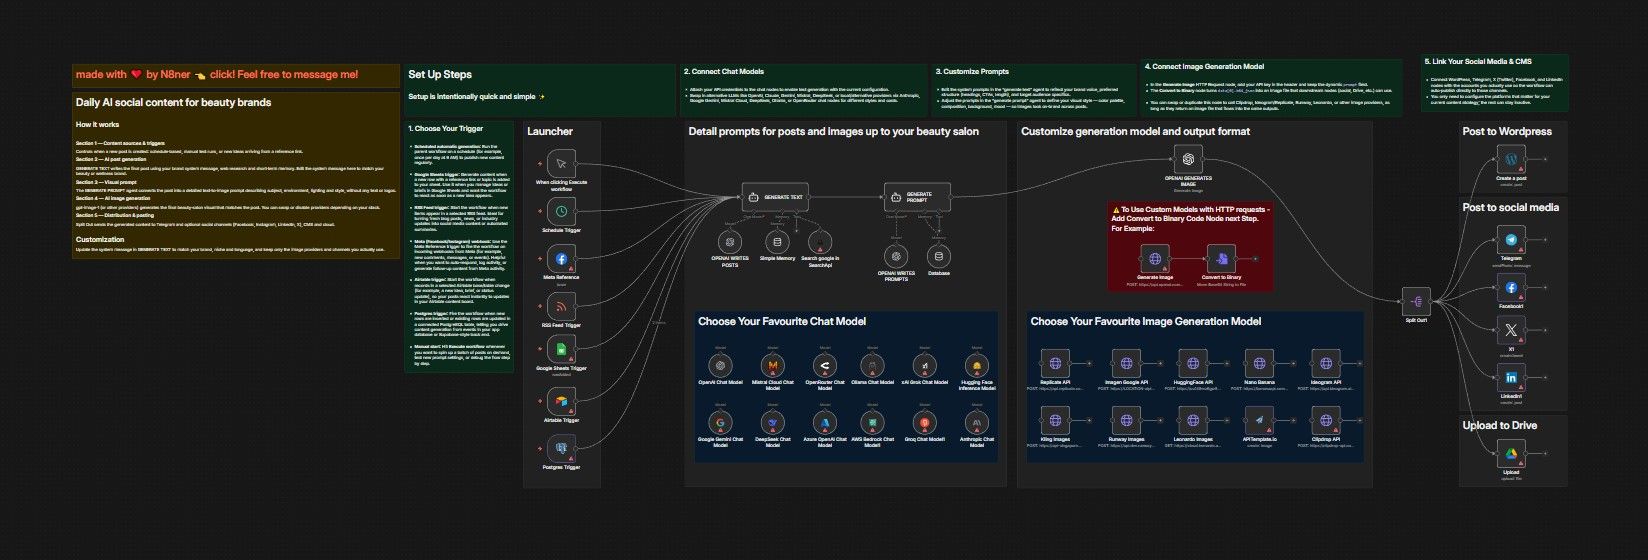1648x560 pixels.
Task: Select the Simple Memory node
Action: pyautogui.click(x=776, y=241)
